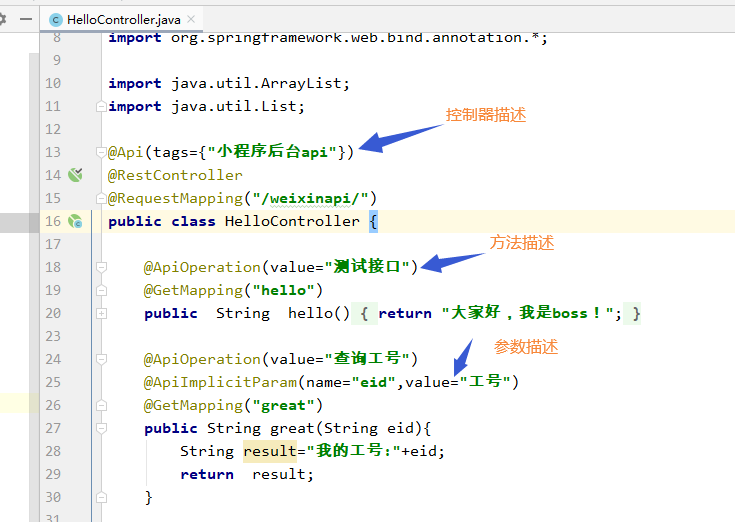
Task: Click line number 23 in the gutter
Action: pyautogui.click(x=53, y=336)
